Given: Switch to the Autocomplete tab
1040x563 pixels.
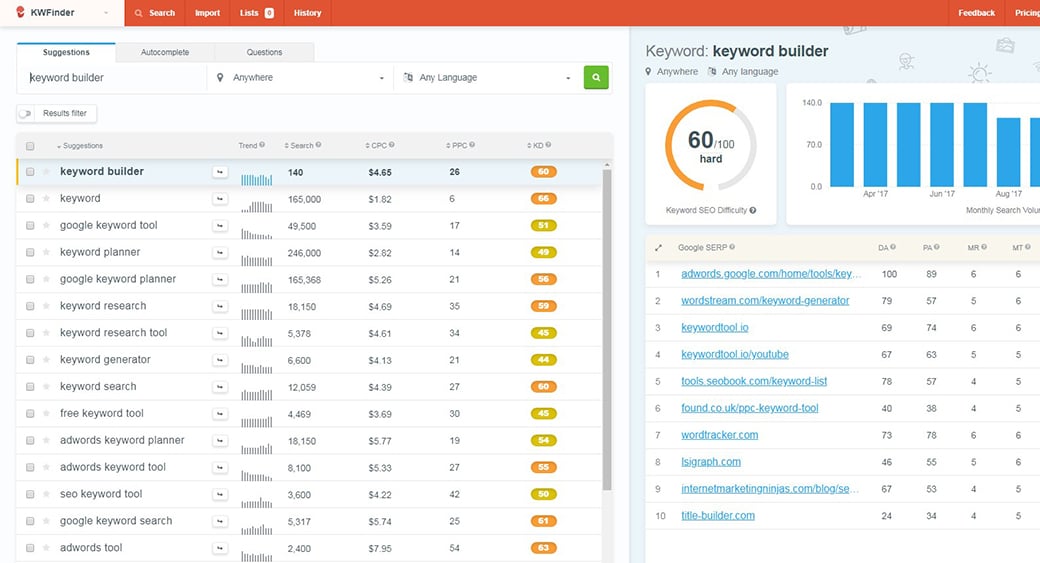Looking at the screenshot, I should (165, 52).
